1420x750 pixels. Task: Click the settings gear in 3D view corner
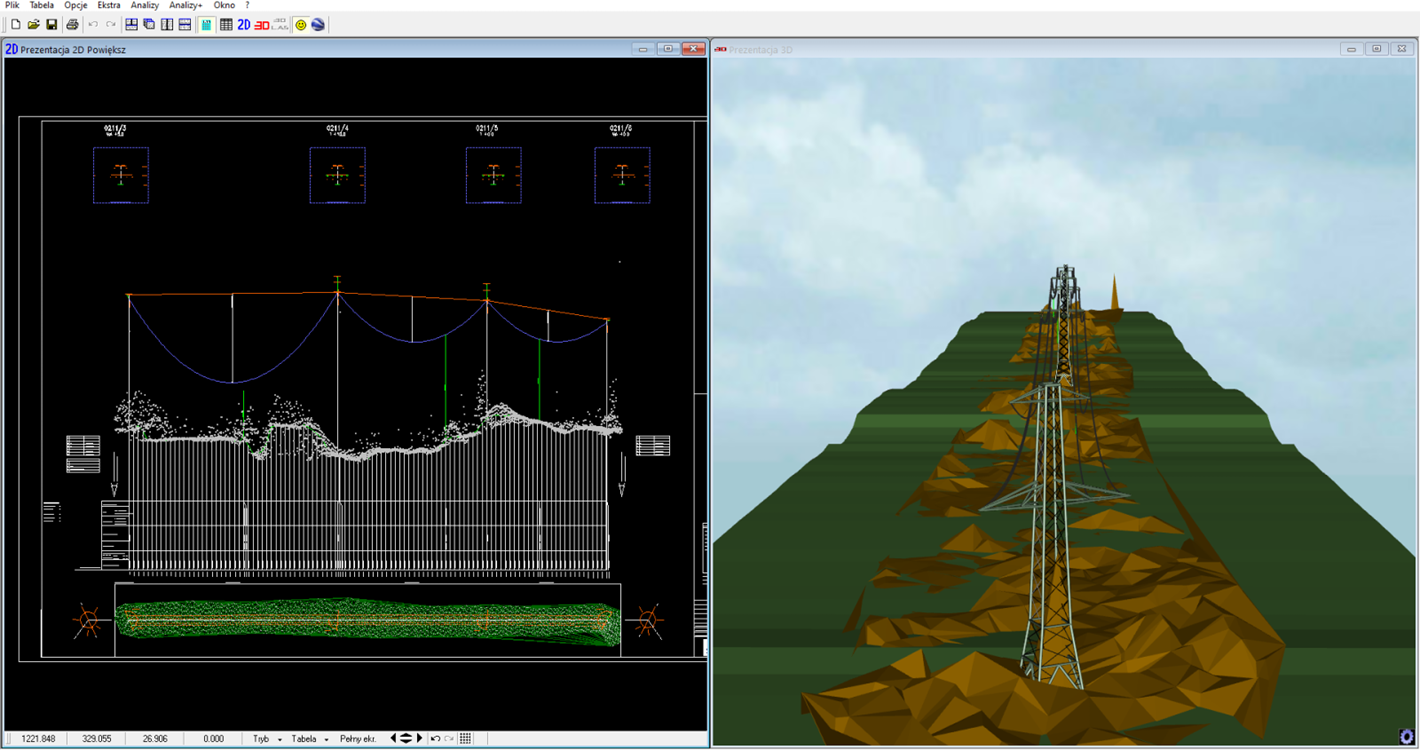tap(1407, 737)
